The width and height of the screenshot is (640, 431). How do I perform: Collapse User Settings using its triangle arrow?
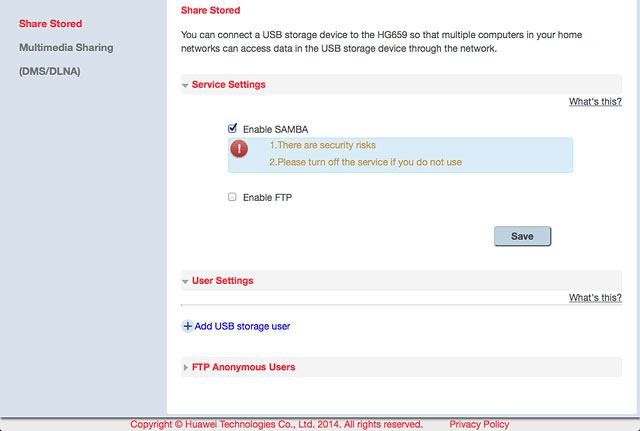(x=185, y=282)
